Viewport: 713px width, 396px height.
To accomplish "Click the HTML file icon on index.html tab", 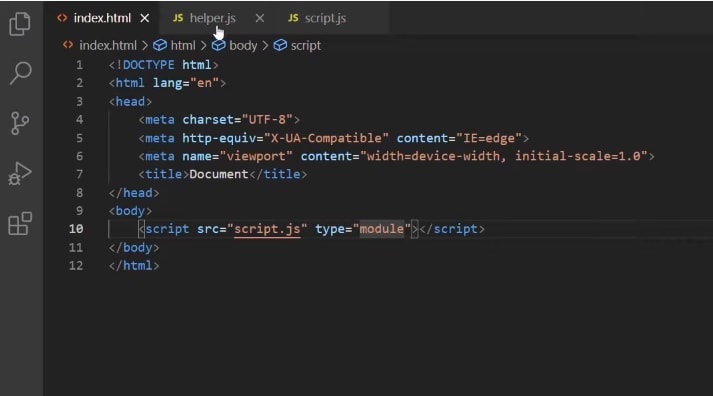I will pyautogui.click(x=62, y=18).
